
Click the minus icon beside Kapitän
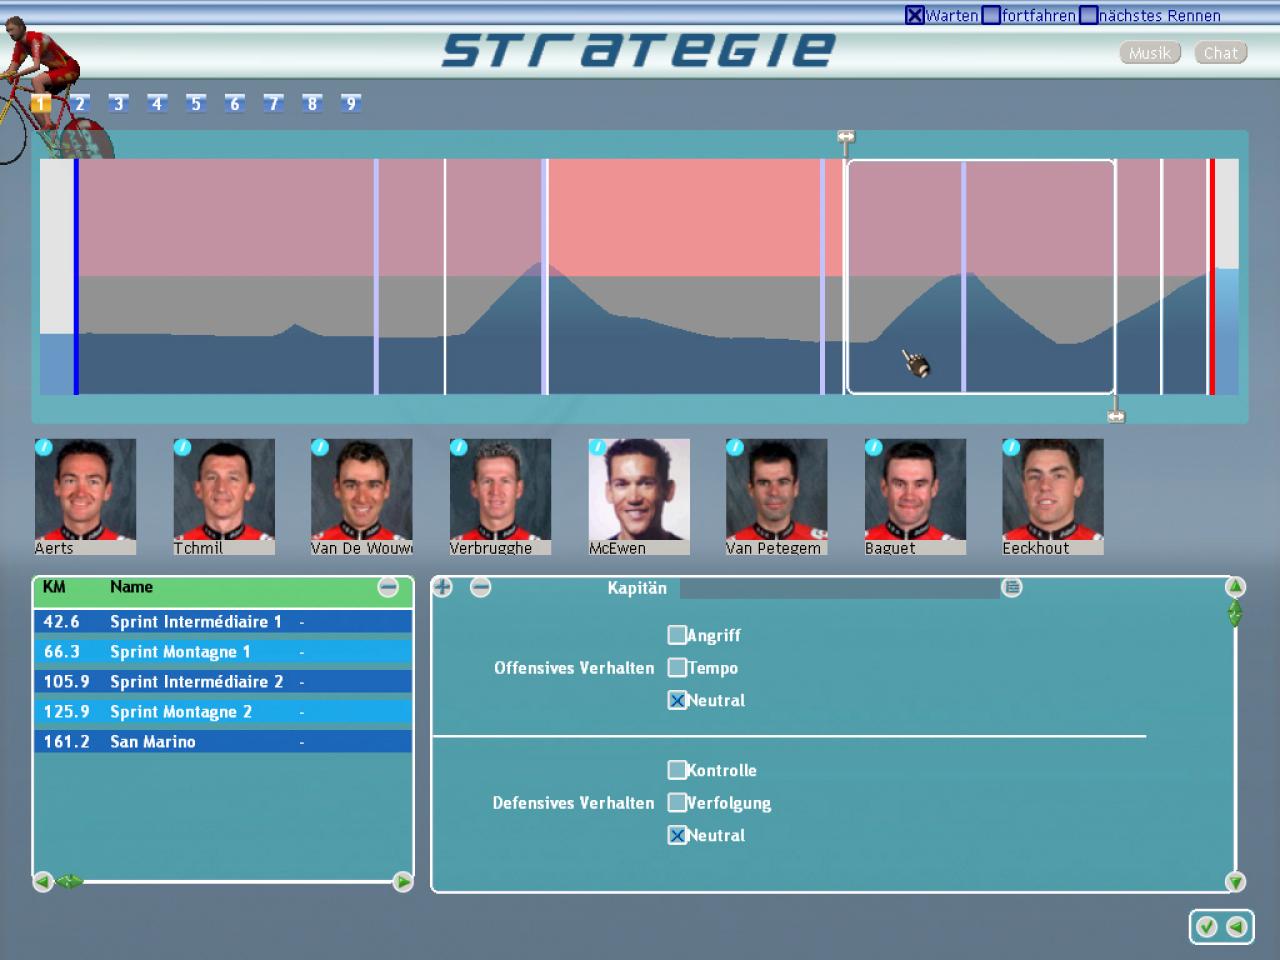click(481, 588)
